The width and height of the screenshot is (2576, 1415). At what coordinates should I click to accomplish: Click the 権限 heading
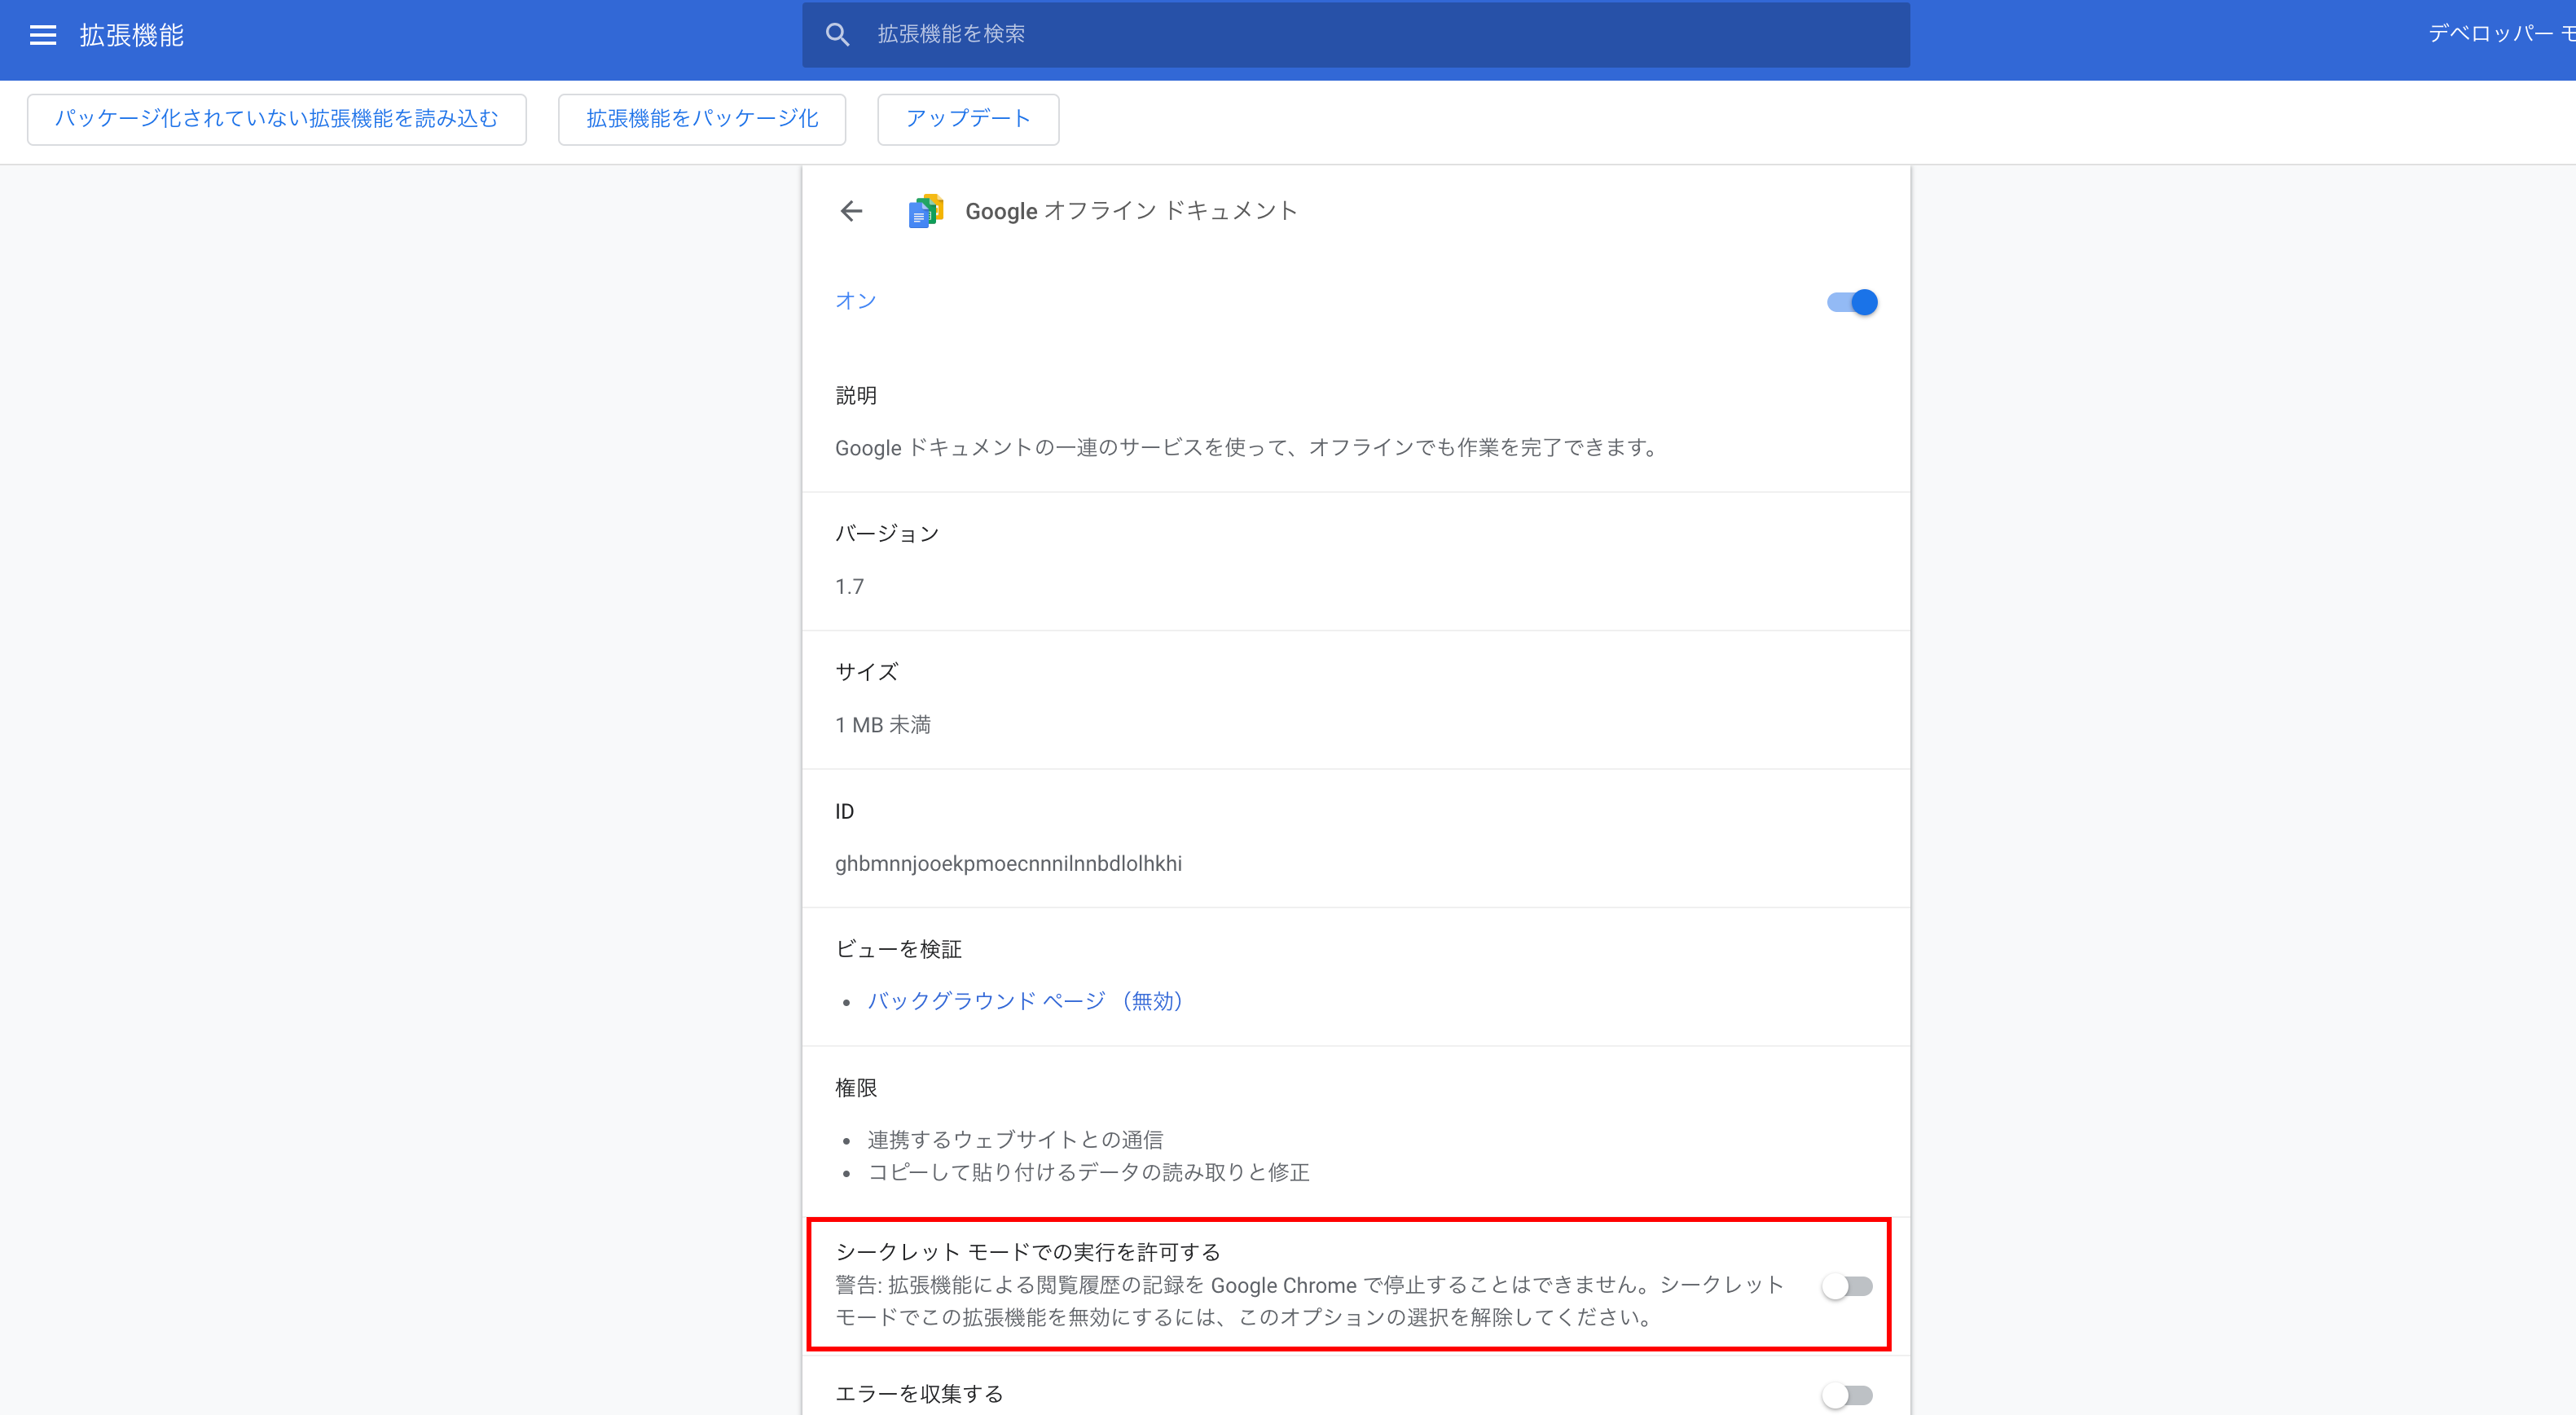[x=856, y=1088]
